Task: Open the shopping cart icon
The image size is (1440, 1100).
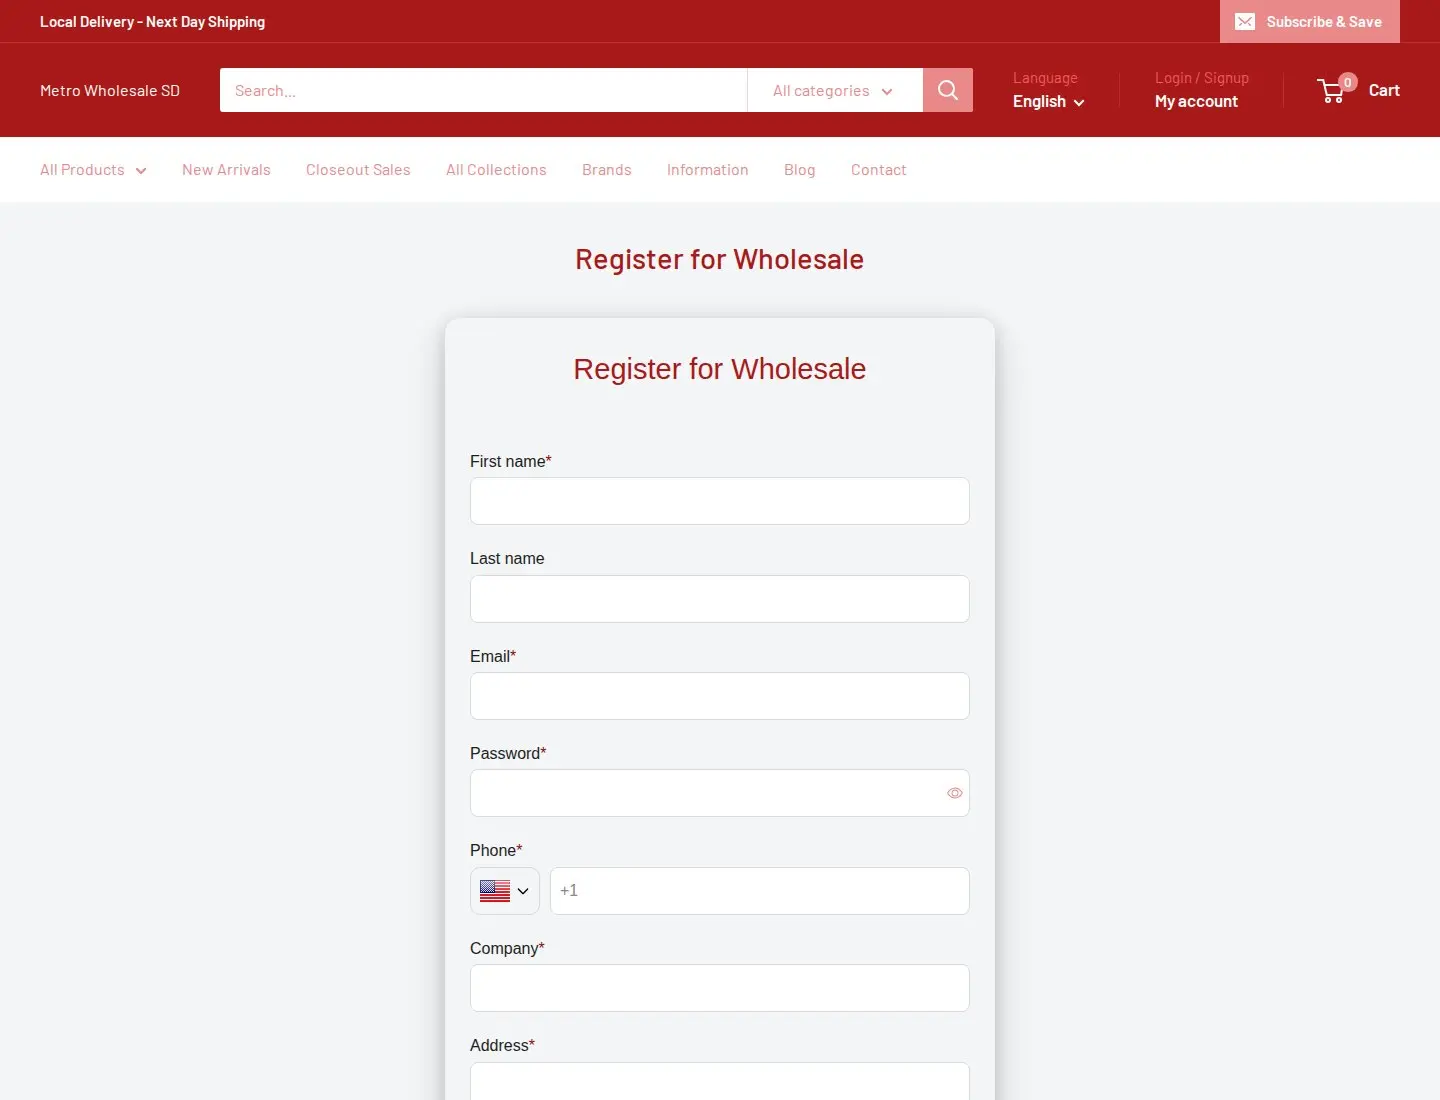Action: [1331, 91]
